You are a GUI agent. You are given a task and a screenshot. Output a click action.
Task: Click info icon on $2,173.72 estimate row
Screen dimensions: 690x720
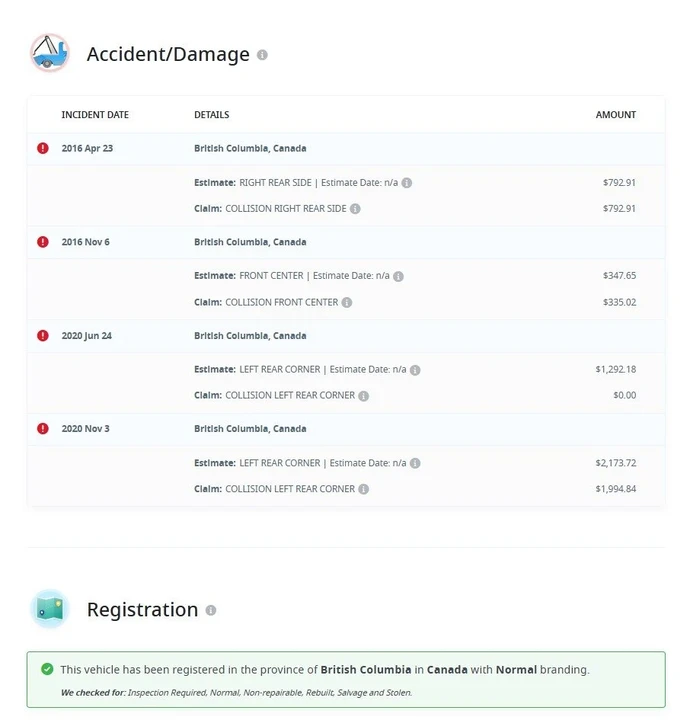click(x=415, y=463)
